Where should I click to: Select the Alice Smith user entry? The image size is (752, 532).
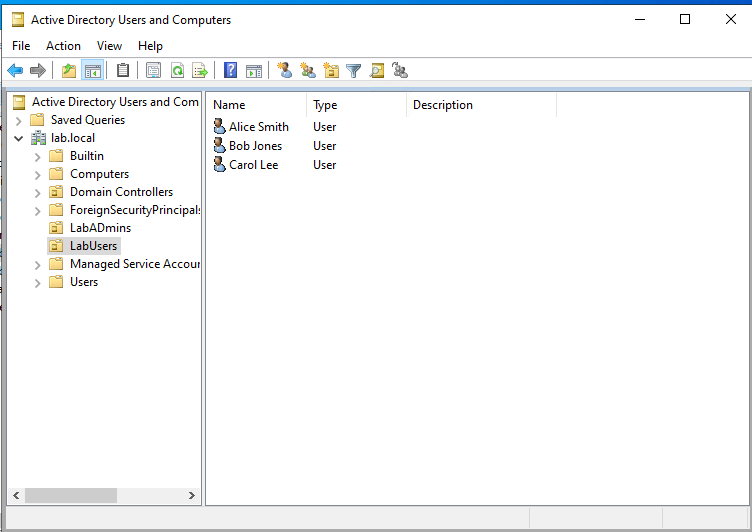(x=258, y=127)
